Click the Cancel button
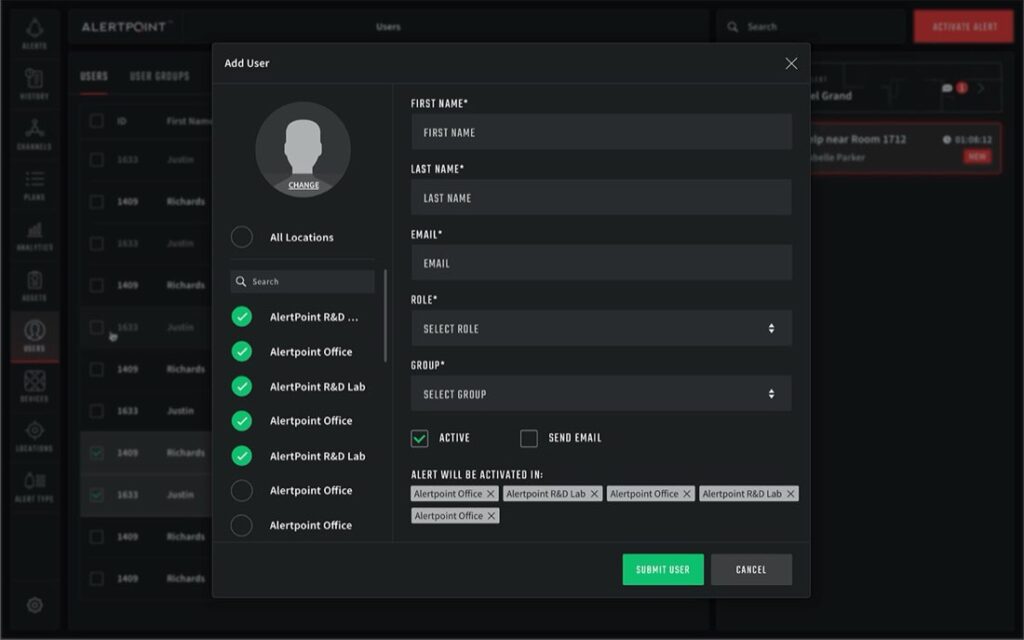Image resolution: width=1024 pixels, height=640 pixels. coord(751,569)
